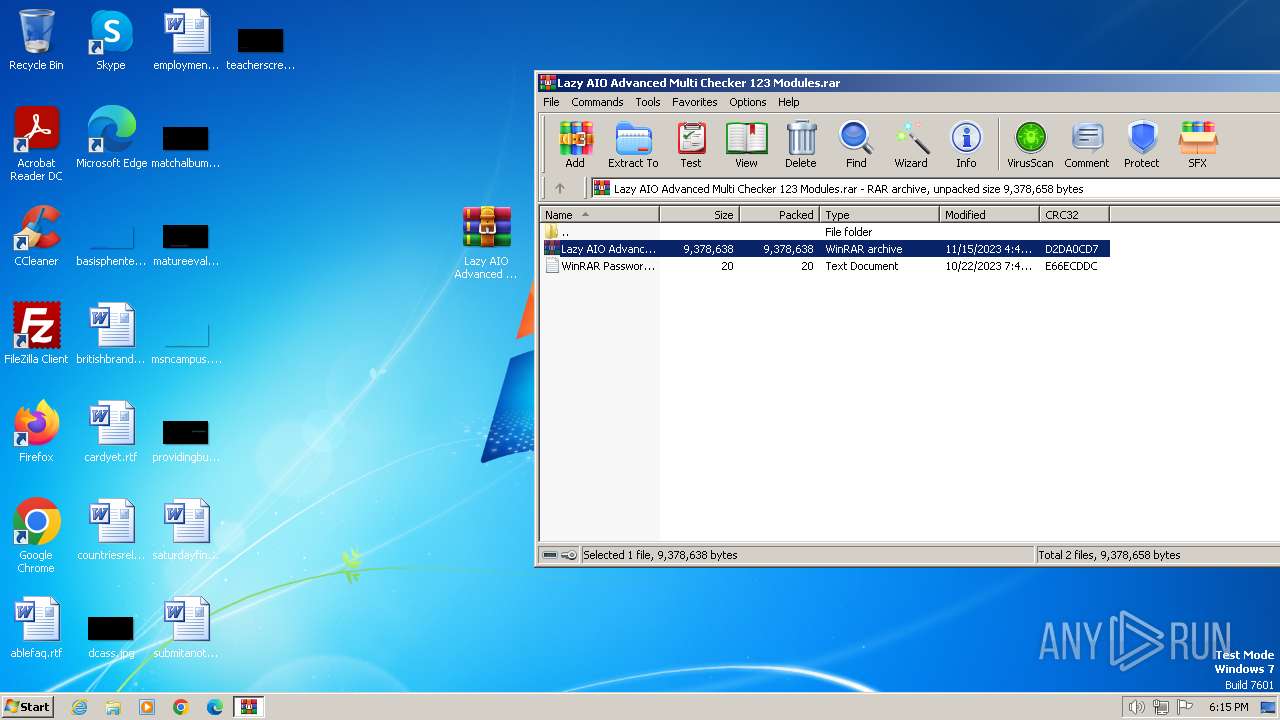The width and height of the screenshot is (1280, 720).
Task: Click the drive/key status bar icon
Action: tap(559, 555)
